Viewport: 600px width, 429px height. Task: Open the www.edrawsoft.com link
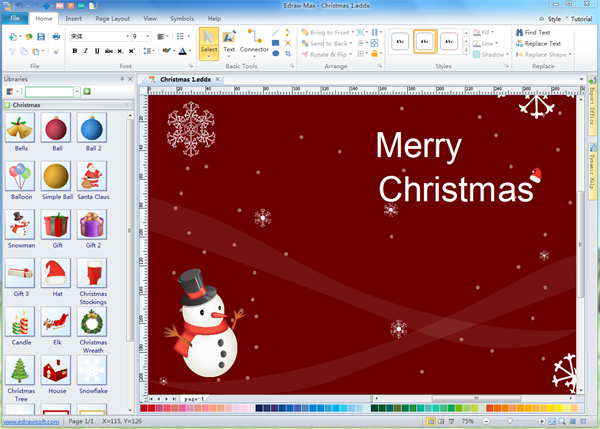pos(31,421)
